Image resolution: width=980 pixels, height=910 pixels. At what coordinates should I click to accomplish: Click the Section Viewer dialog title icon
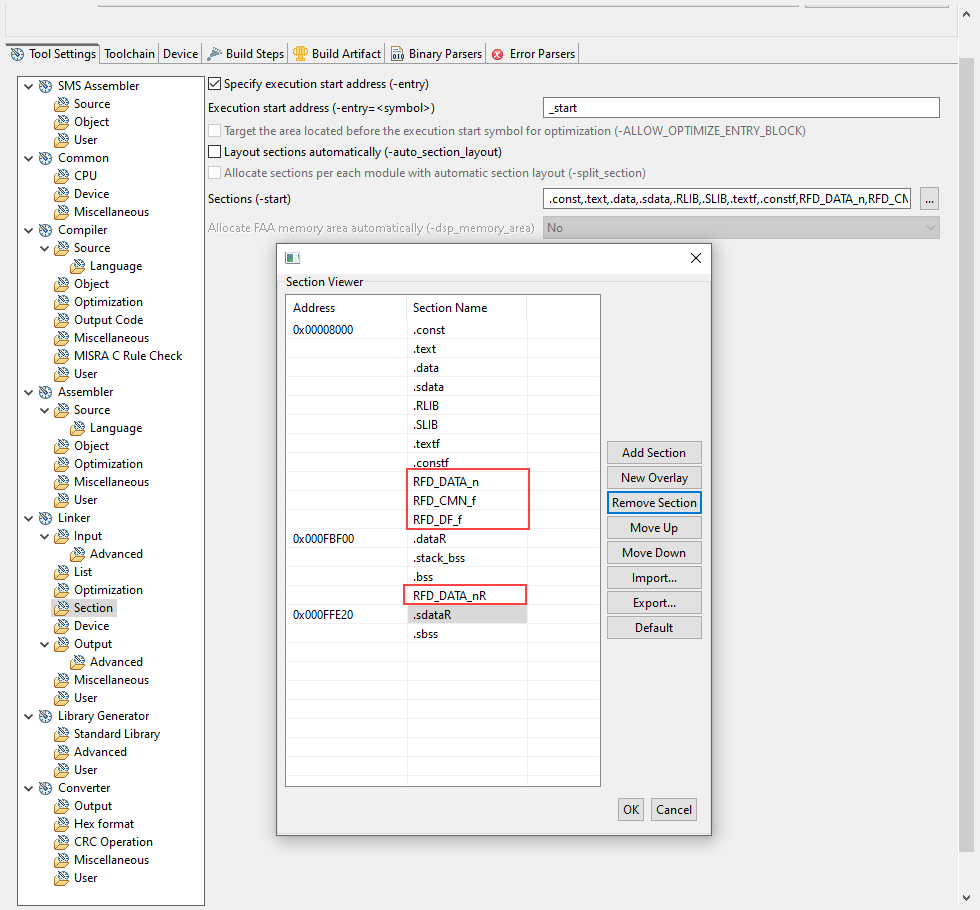tap(292, 258)
